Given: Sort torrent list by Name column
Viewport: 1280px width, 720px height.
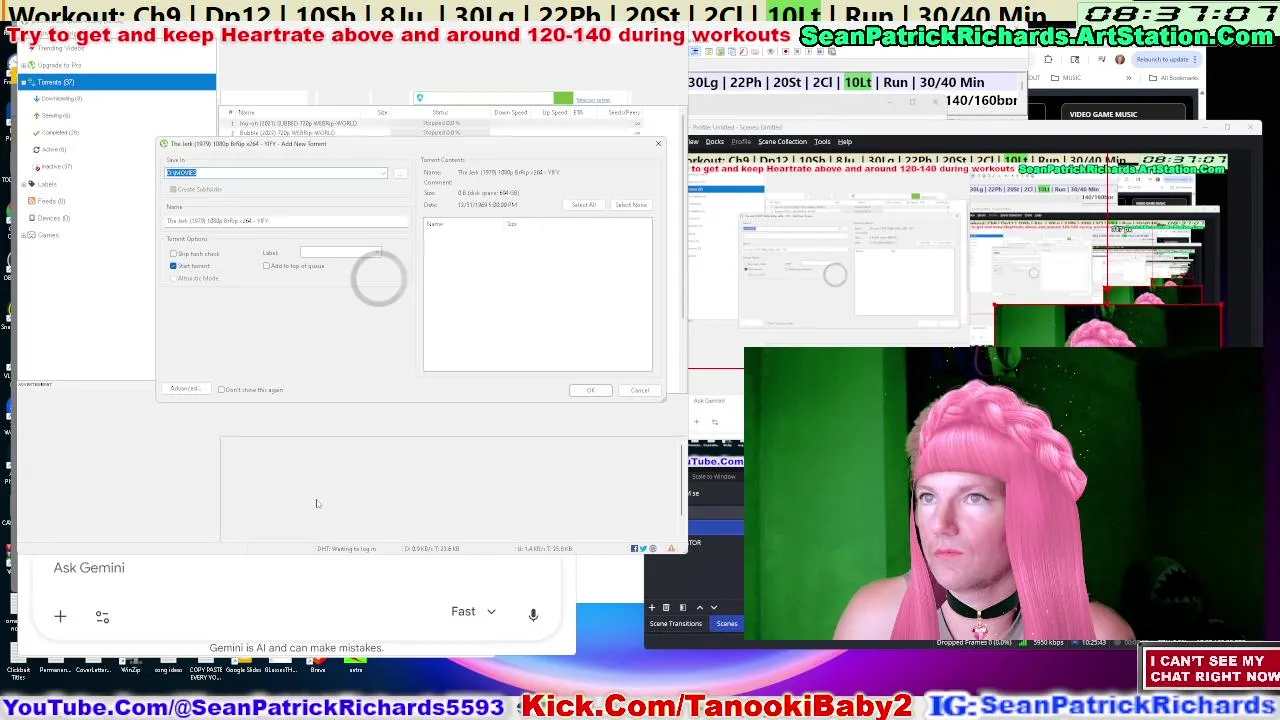Looking at the screenshot, I should (x=246, y=112).
